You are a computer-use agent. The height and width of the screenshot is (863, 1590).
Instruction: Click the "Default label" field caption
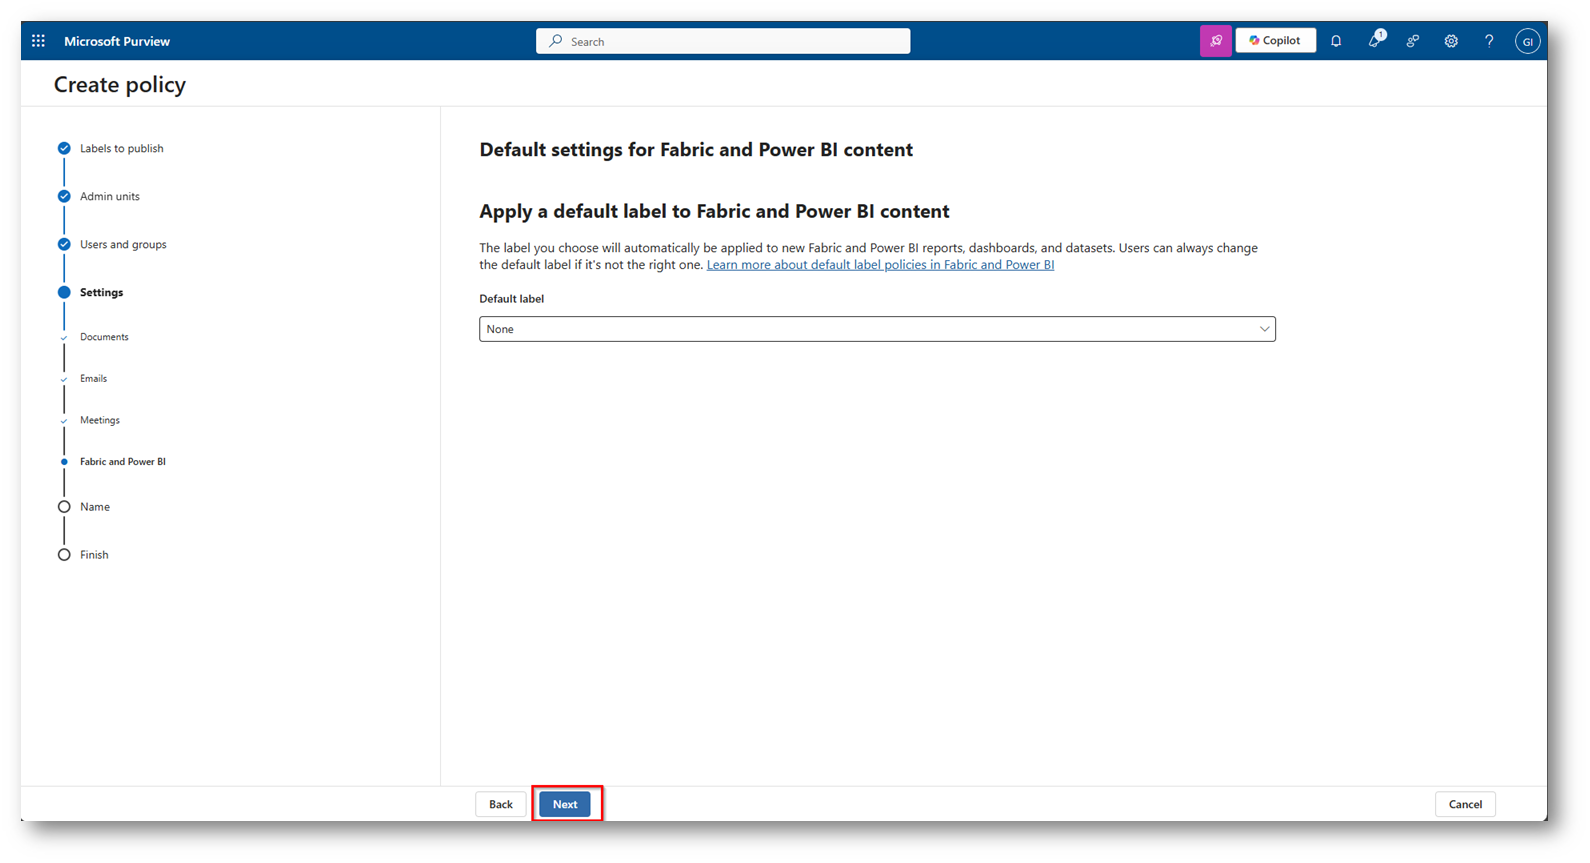pyautogui.click(x=511, y=299)
